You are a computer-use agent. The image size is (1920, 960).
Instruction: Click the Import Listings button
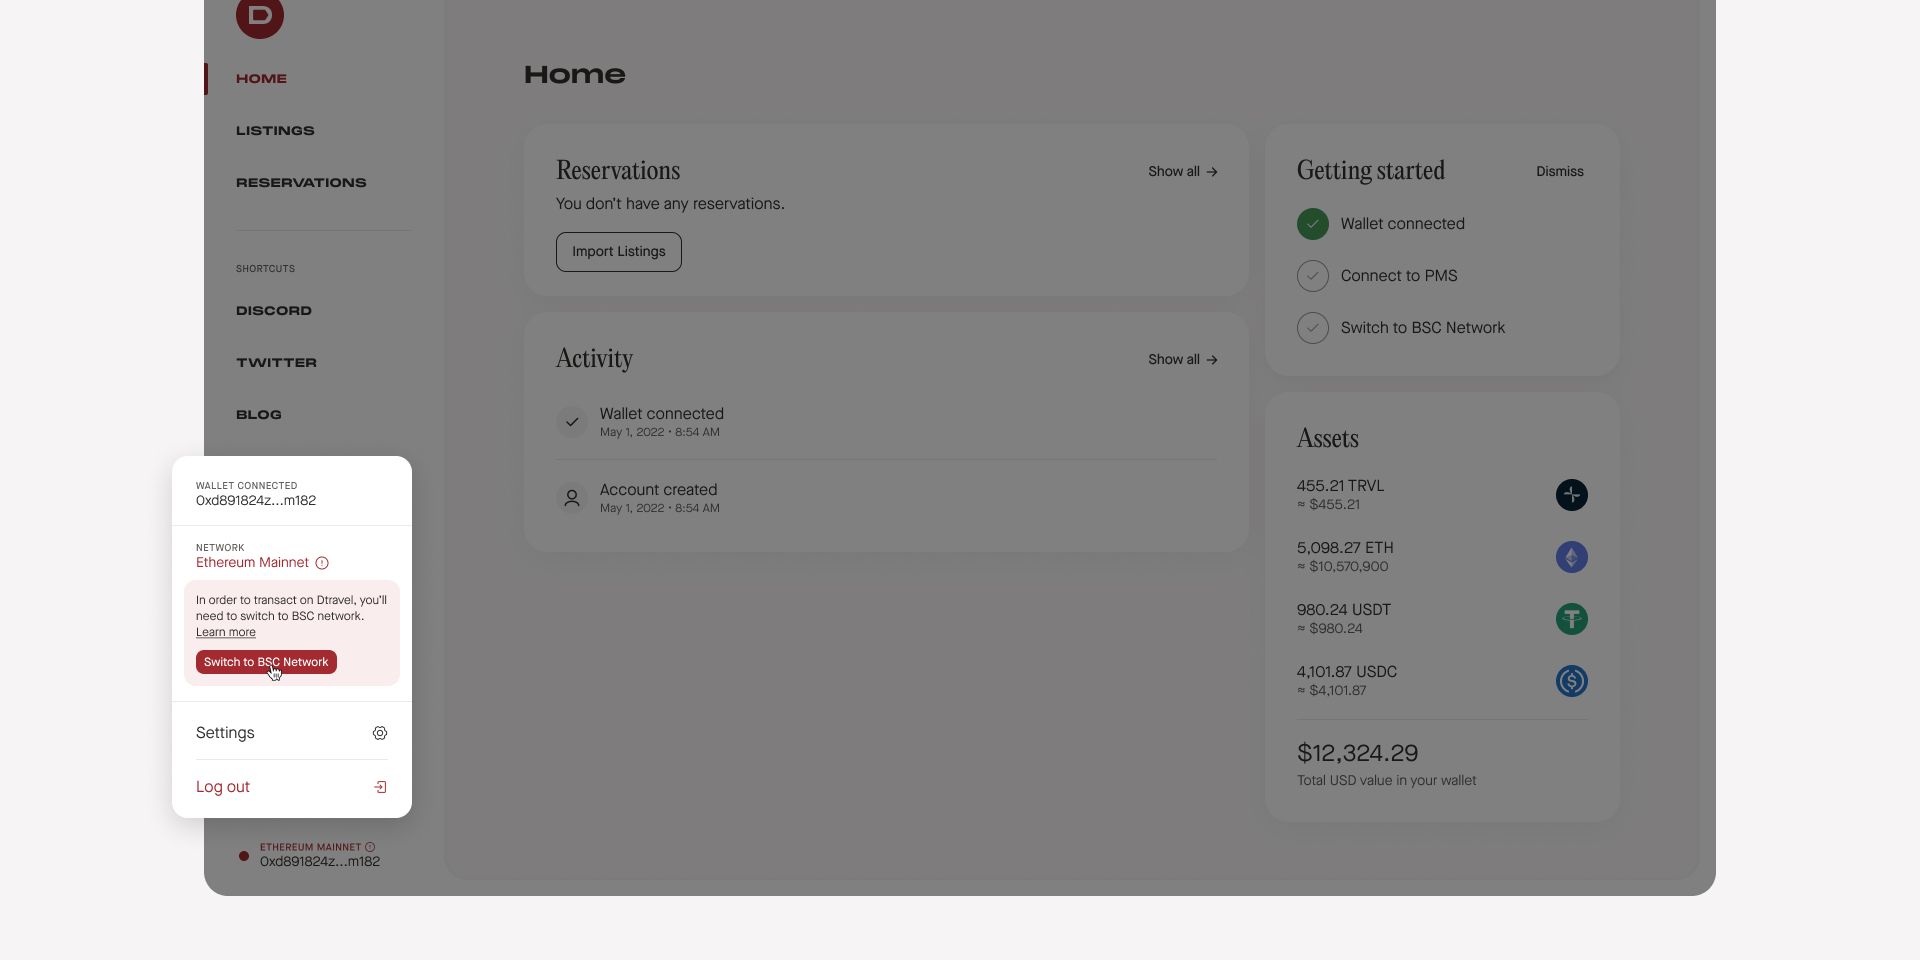click(617, 251)
